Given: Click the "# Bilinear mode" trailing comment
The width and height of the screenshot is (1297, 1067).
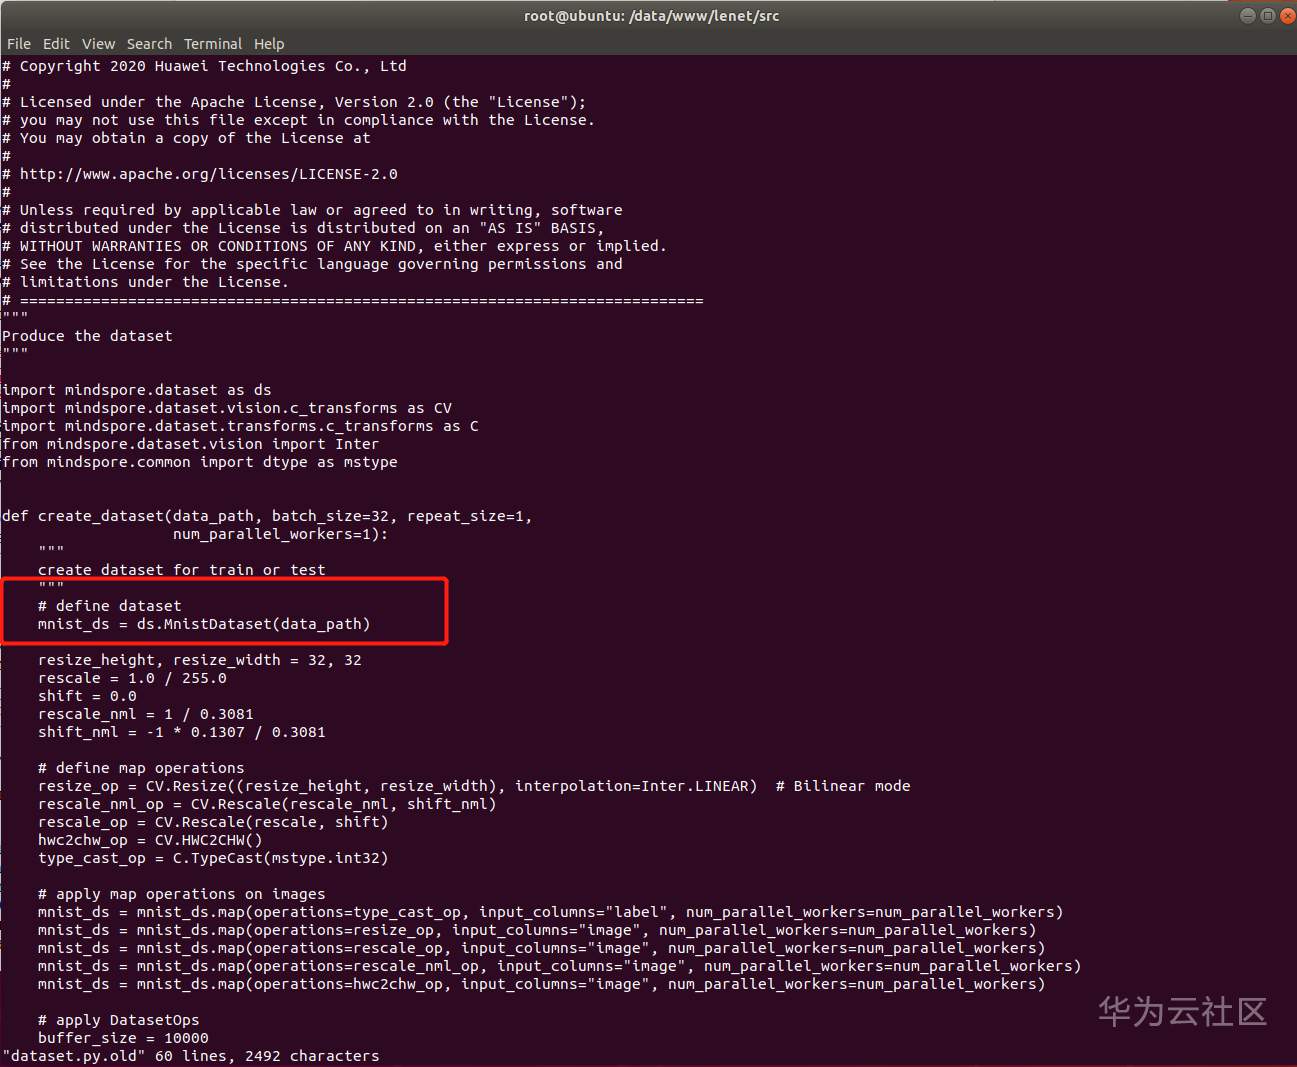Looking at the screenshot, I should (843, 786).
